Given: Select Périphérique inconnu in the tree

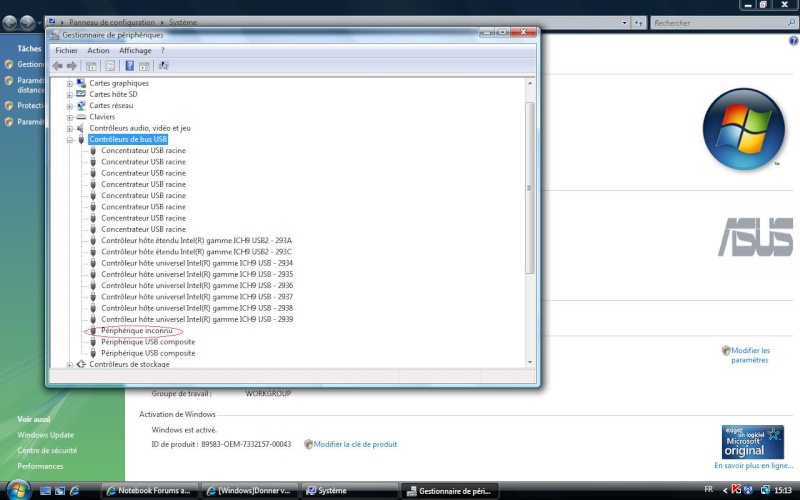Looking at the screenshot, I should pos(137,331).
